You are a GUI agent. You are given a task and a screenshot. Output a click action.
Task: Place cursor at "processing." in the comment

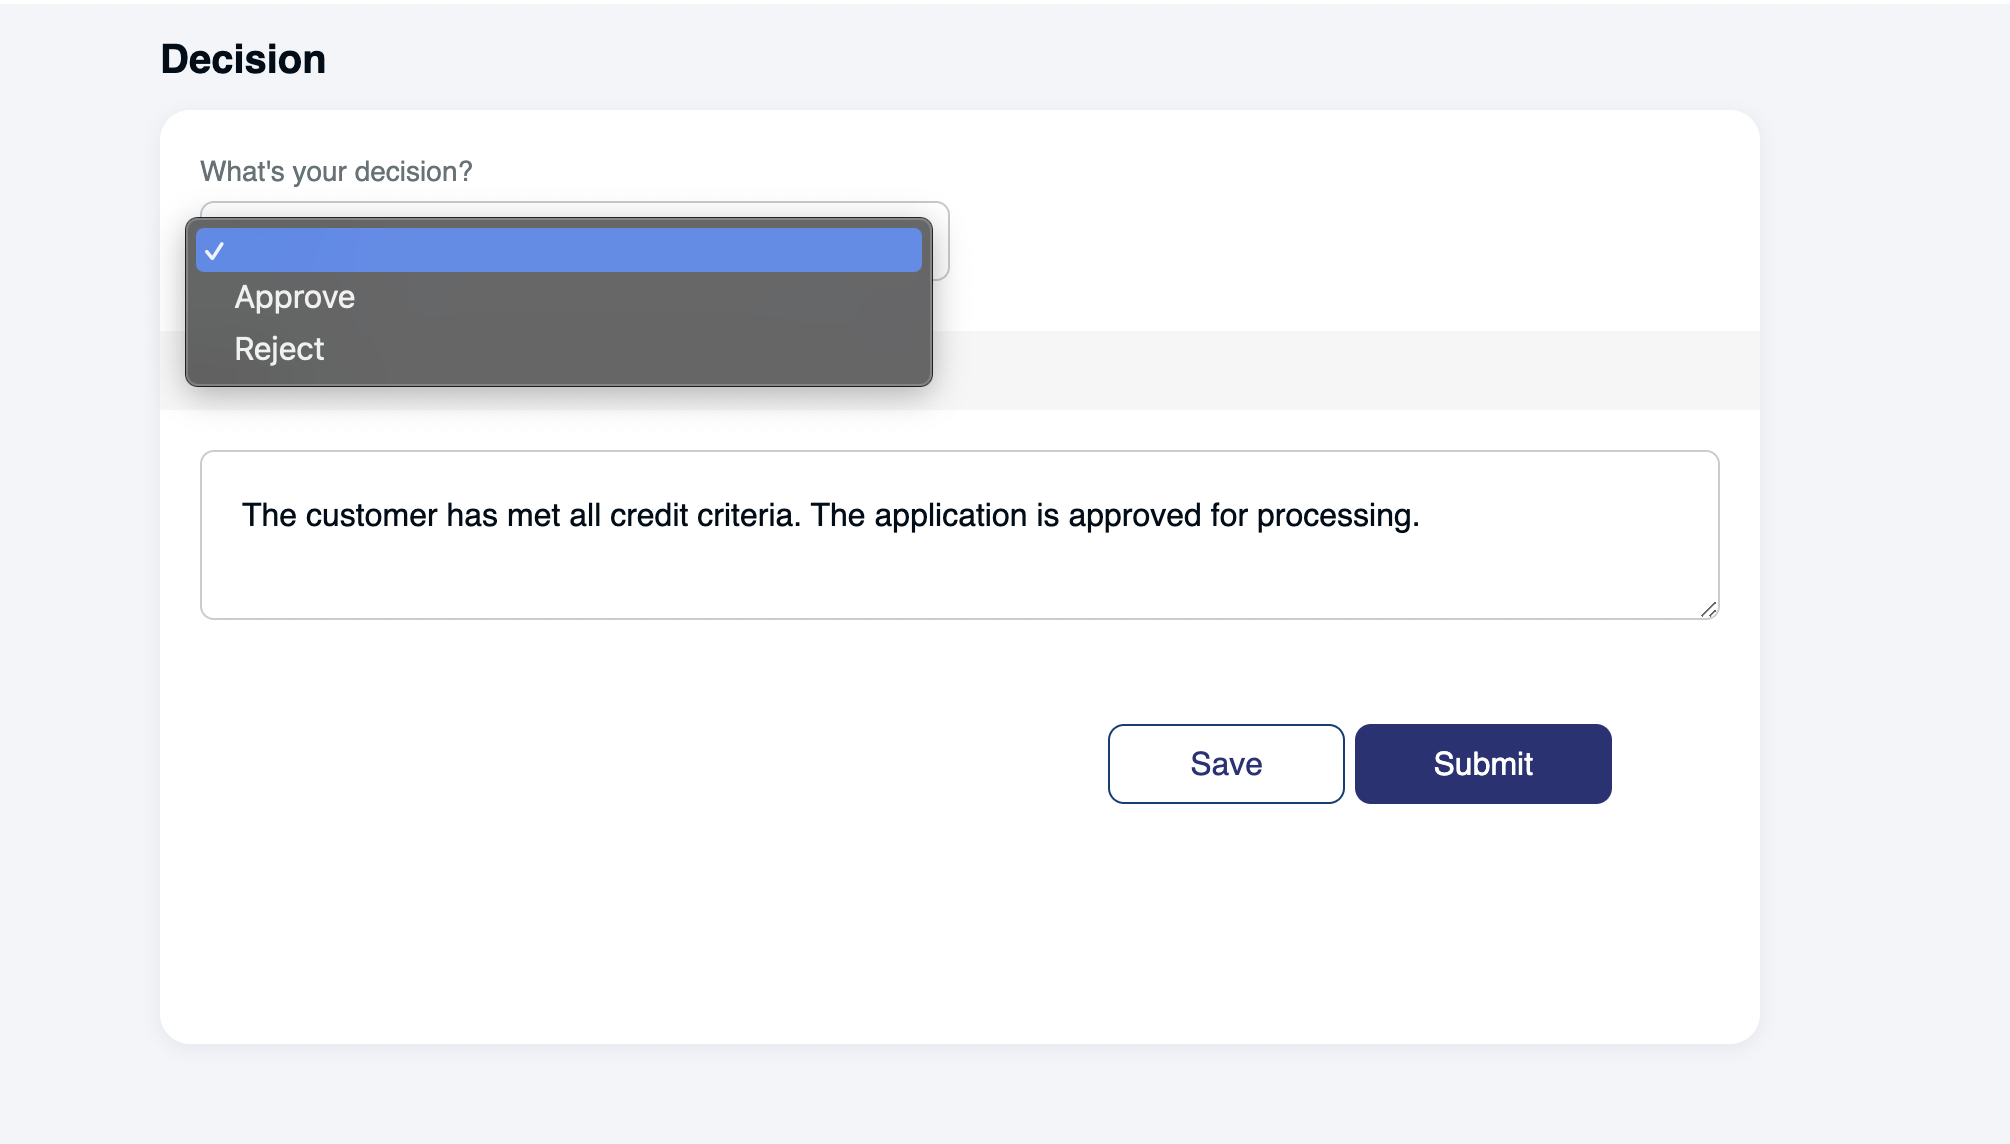click(1337, 516)
